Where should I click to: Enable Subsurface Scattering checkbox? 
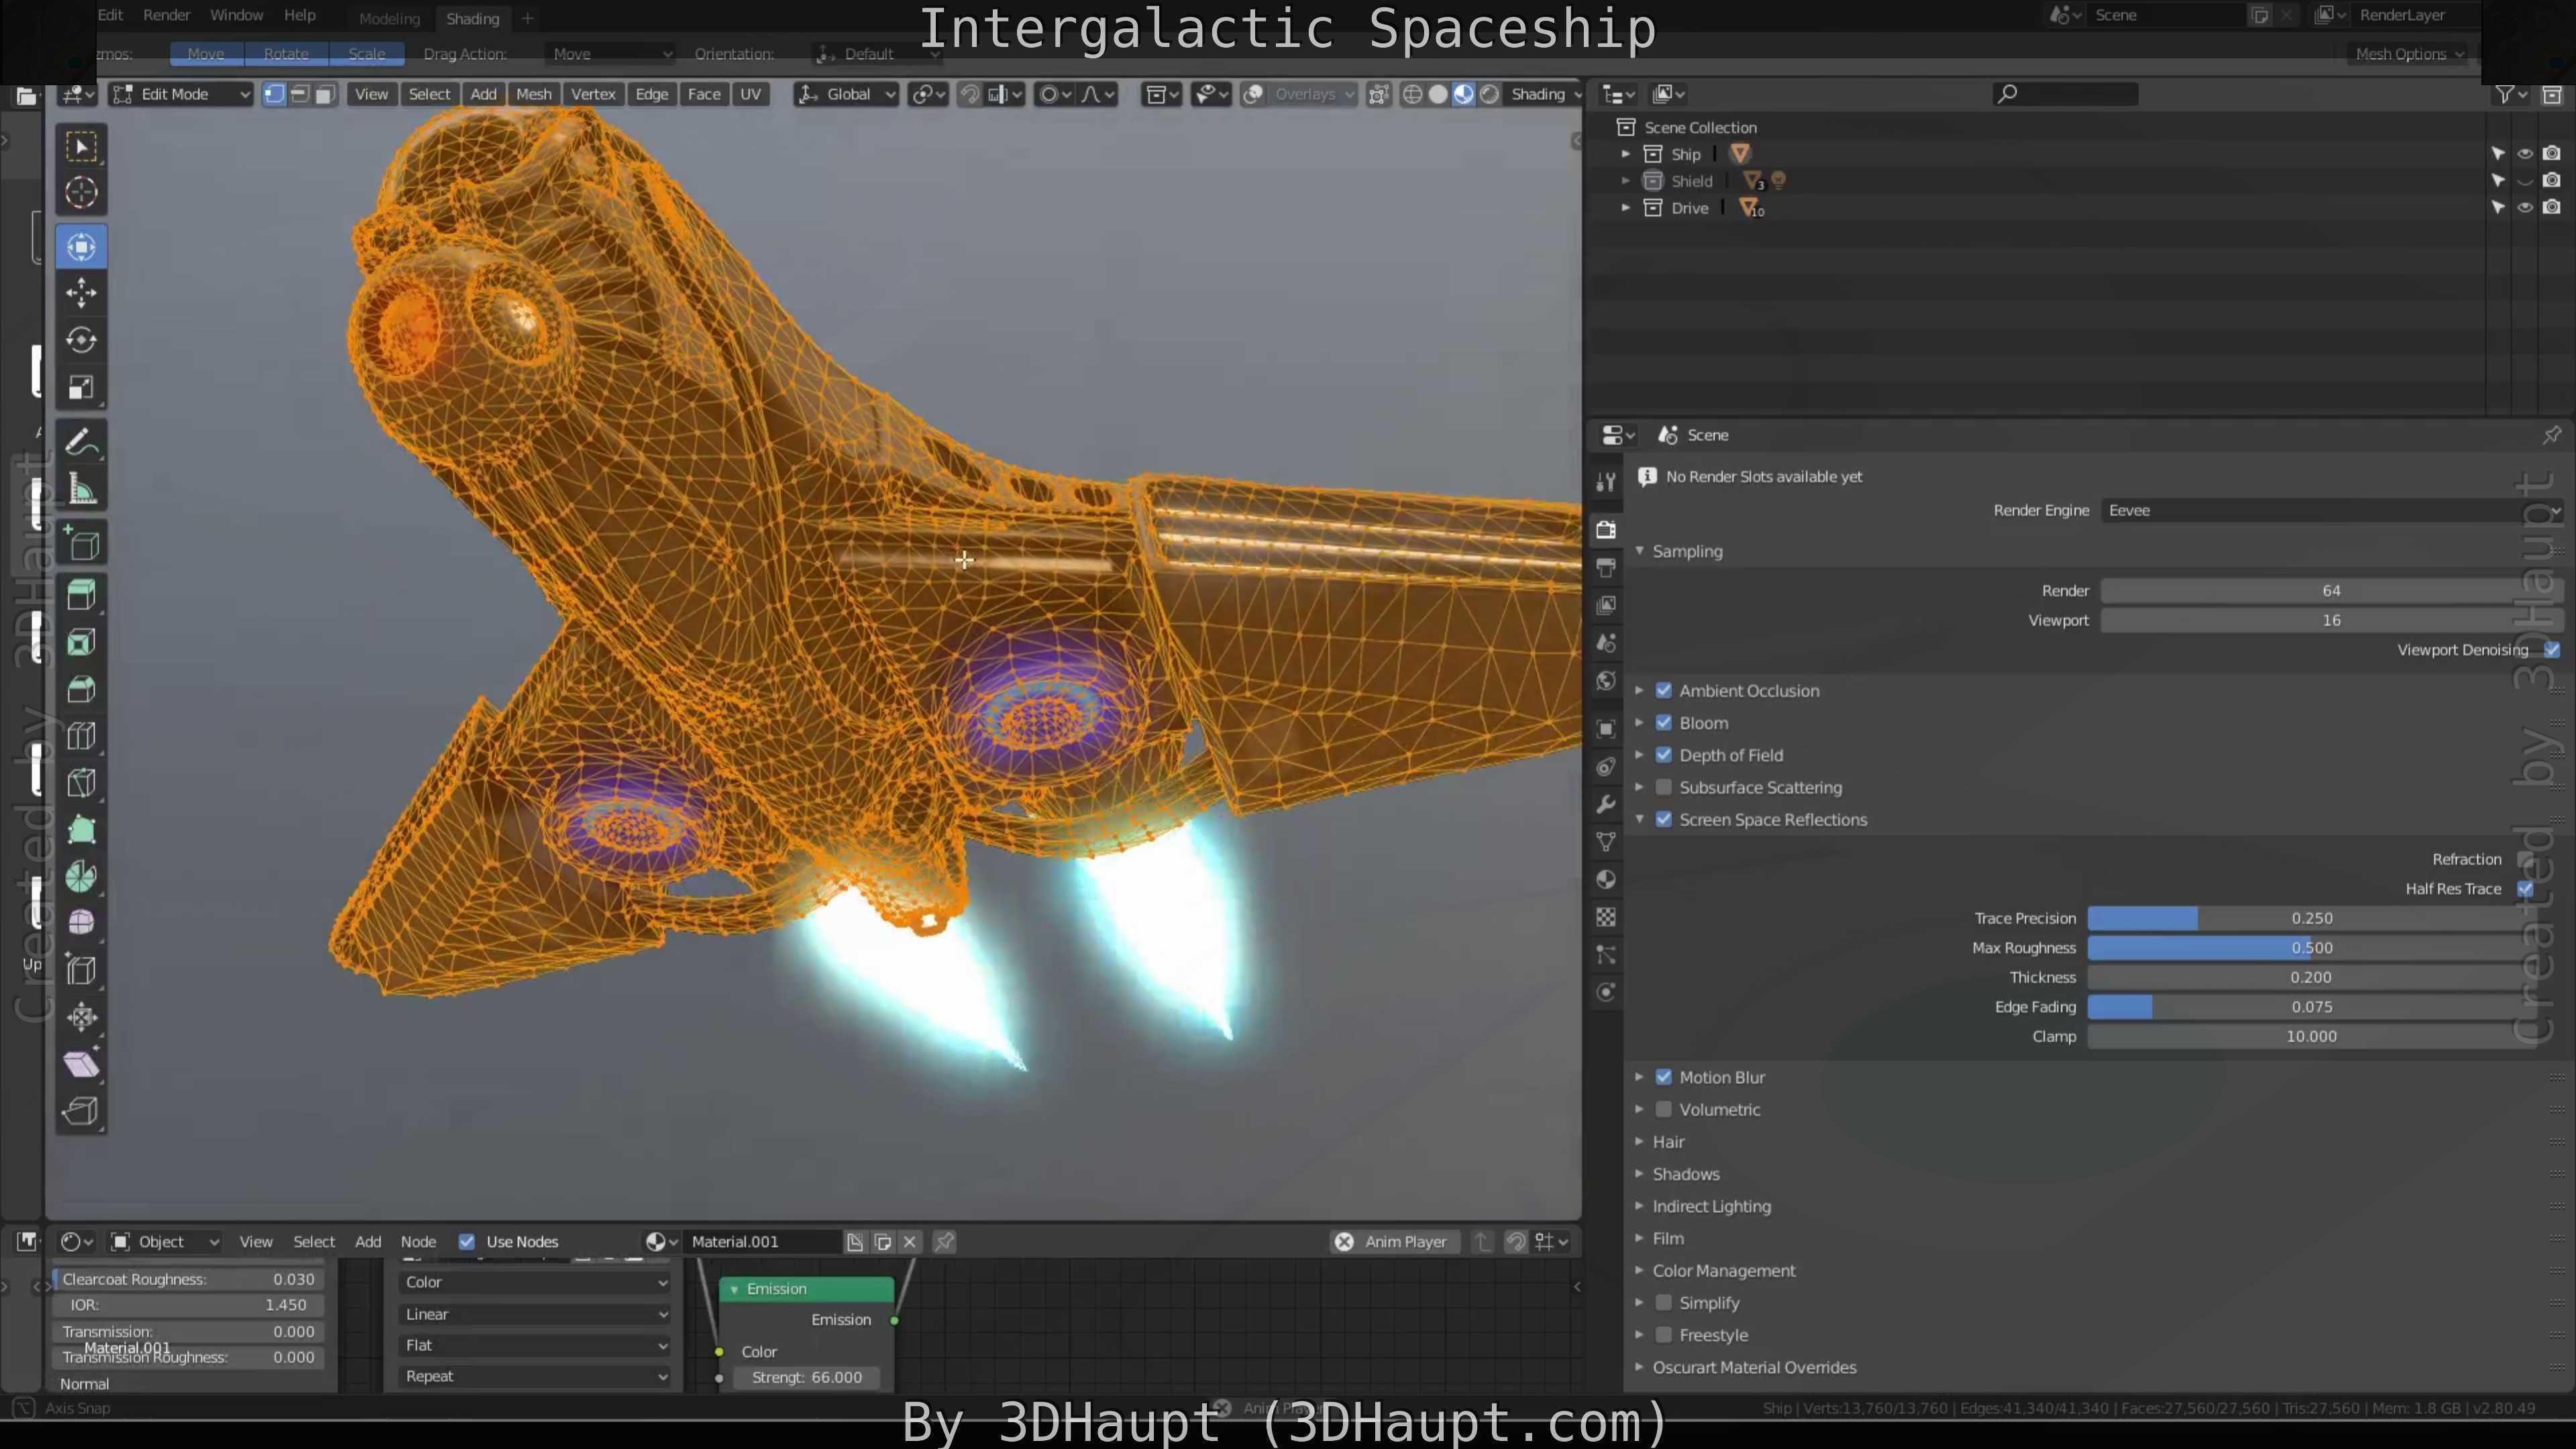pyautogui.click(x=1664, y=787)
